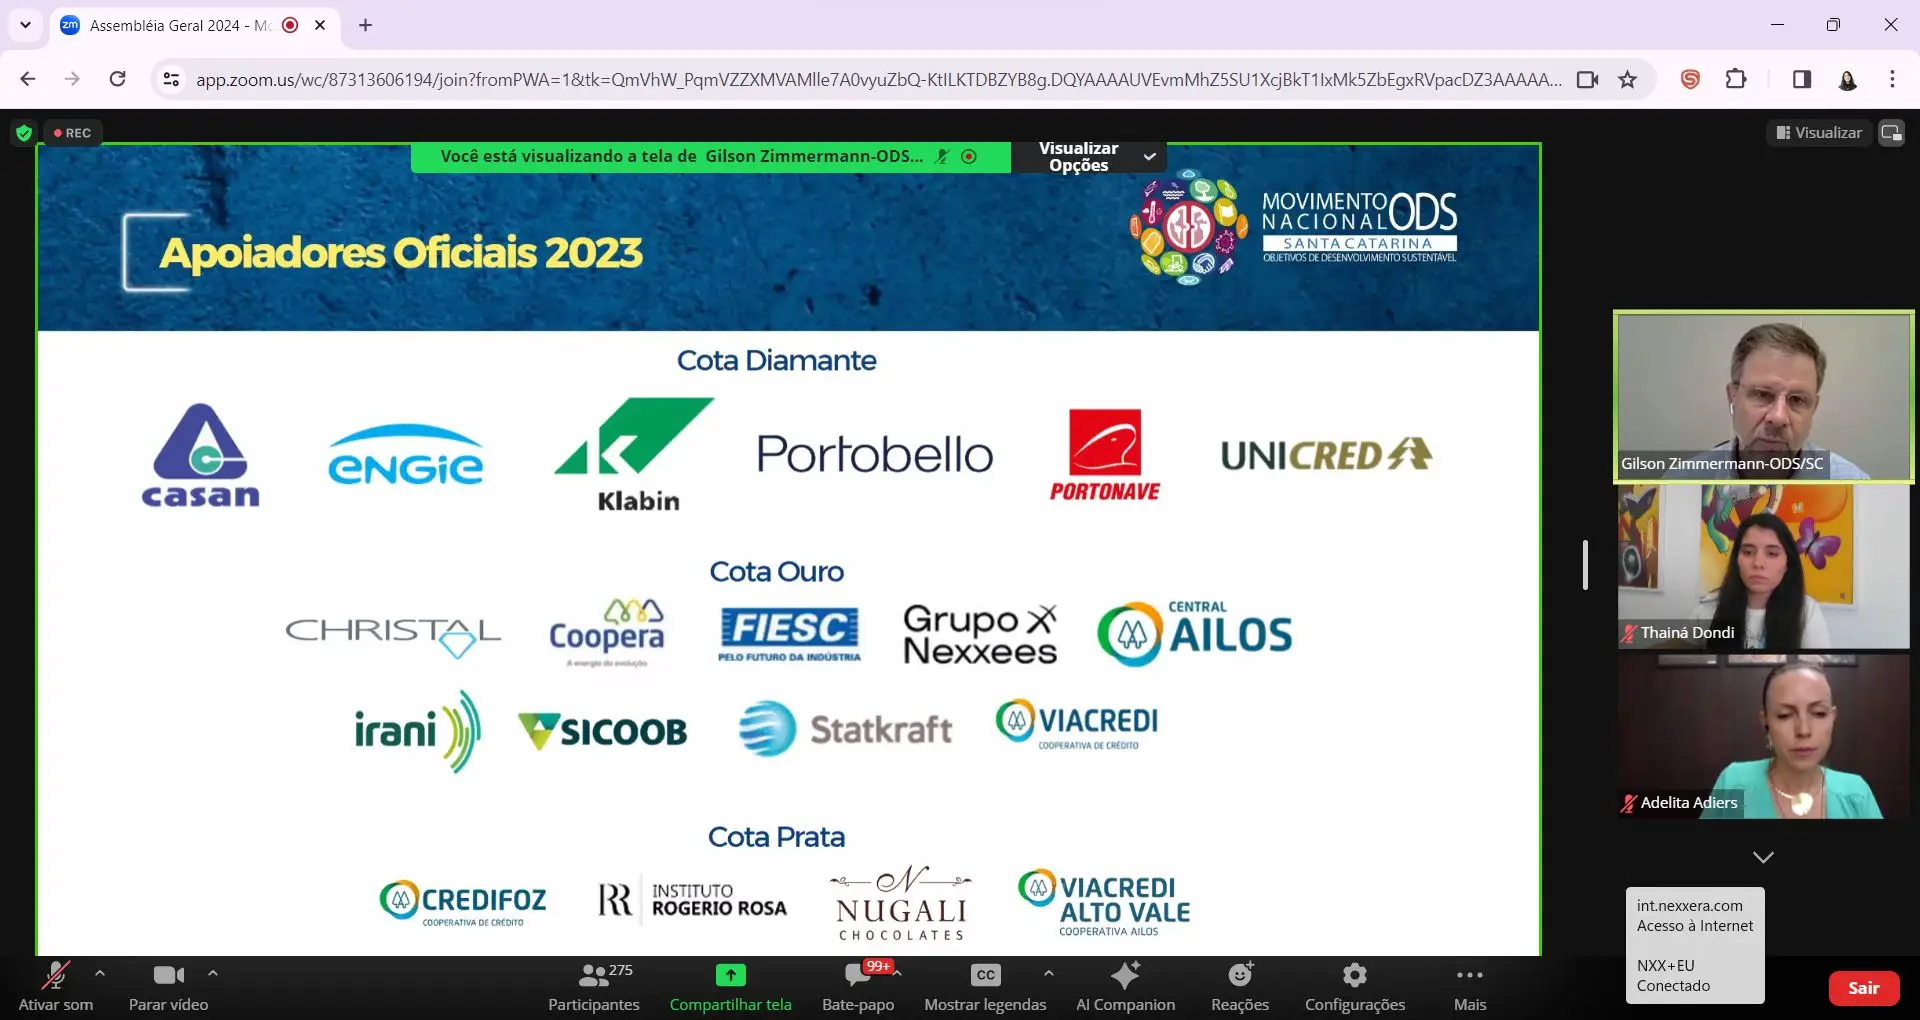Start sharing with Compartilhar tela
Viewport: 1920px width, 1020px height.
[x=730, y=986]
